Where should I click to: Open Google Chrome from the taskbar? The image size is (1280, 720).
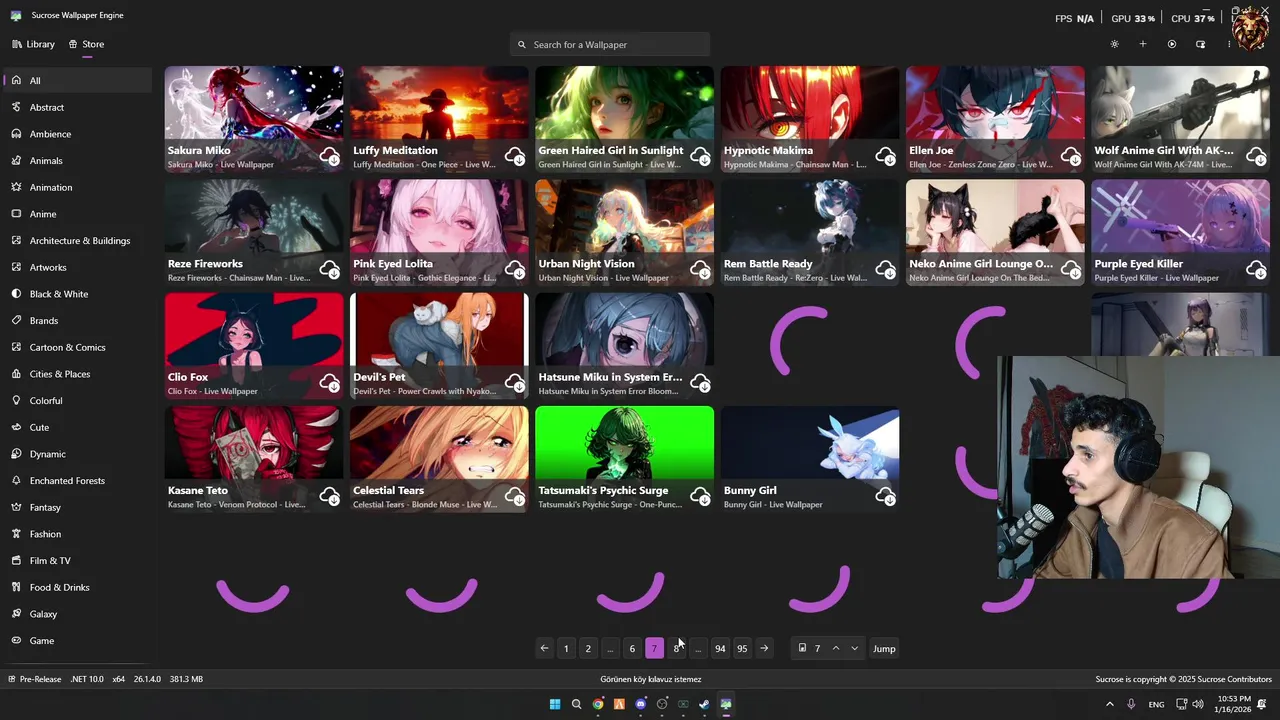(x=597, y=704)
